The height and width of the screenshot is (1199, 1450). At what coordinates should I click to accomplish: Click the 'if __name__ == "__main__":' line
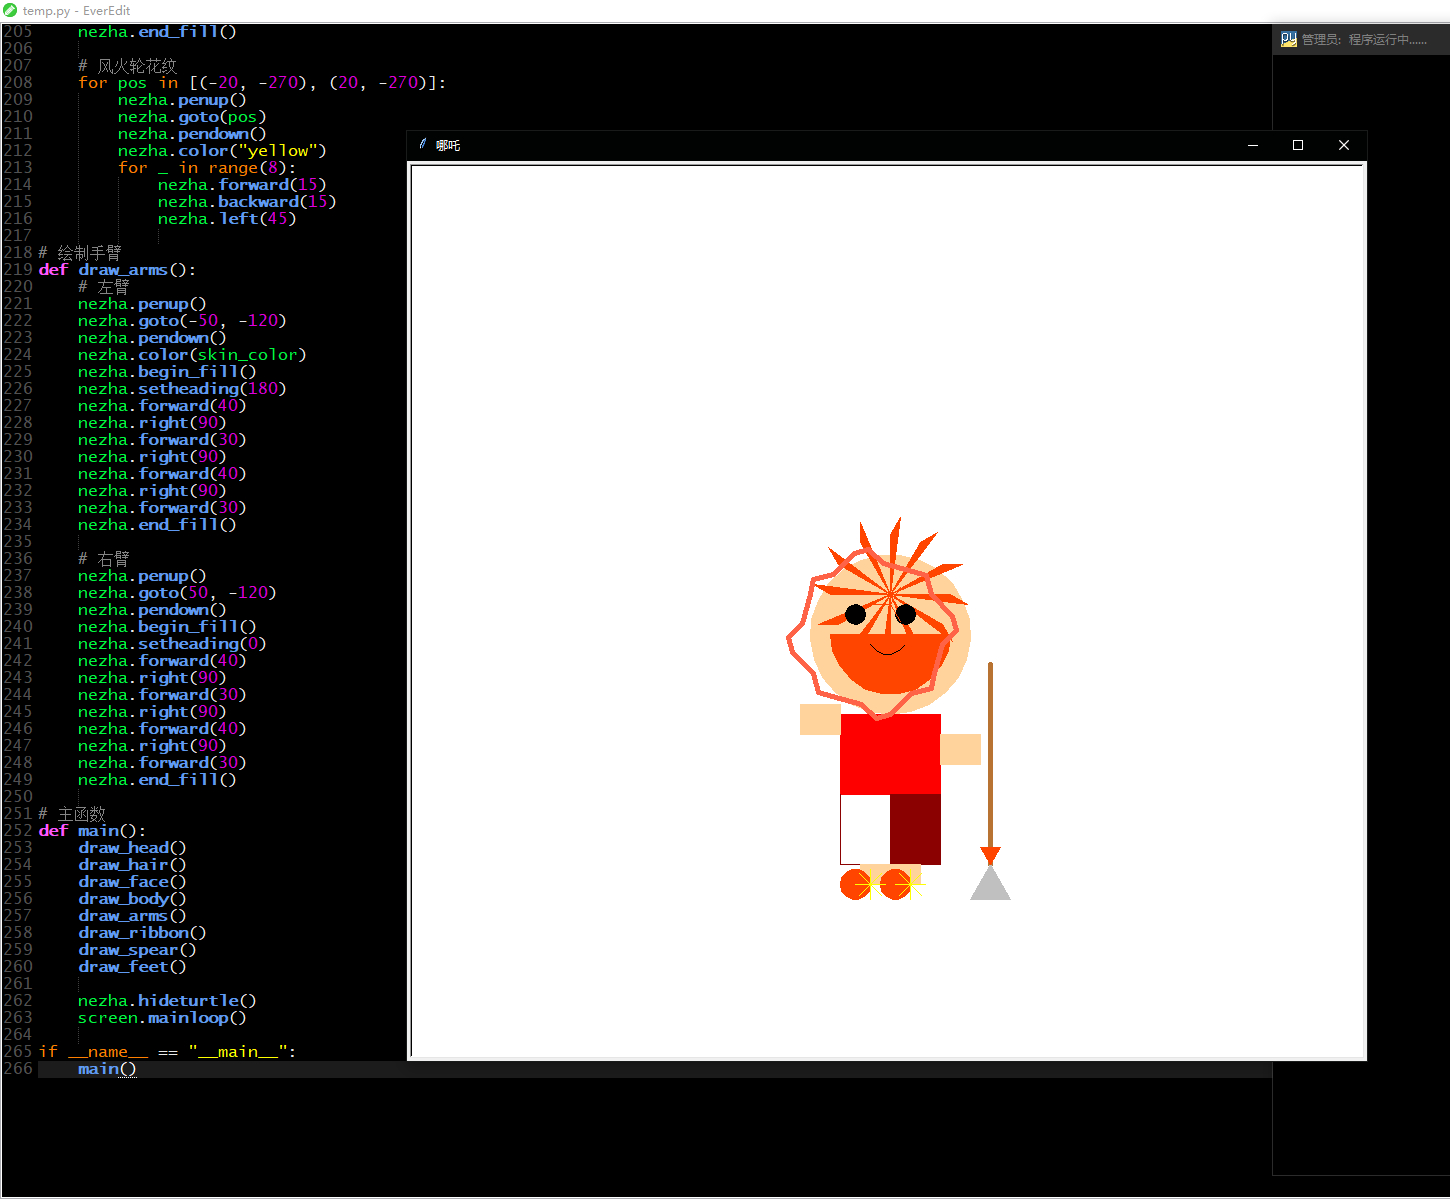point(167,1052)
